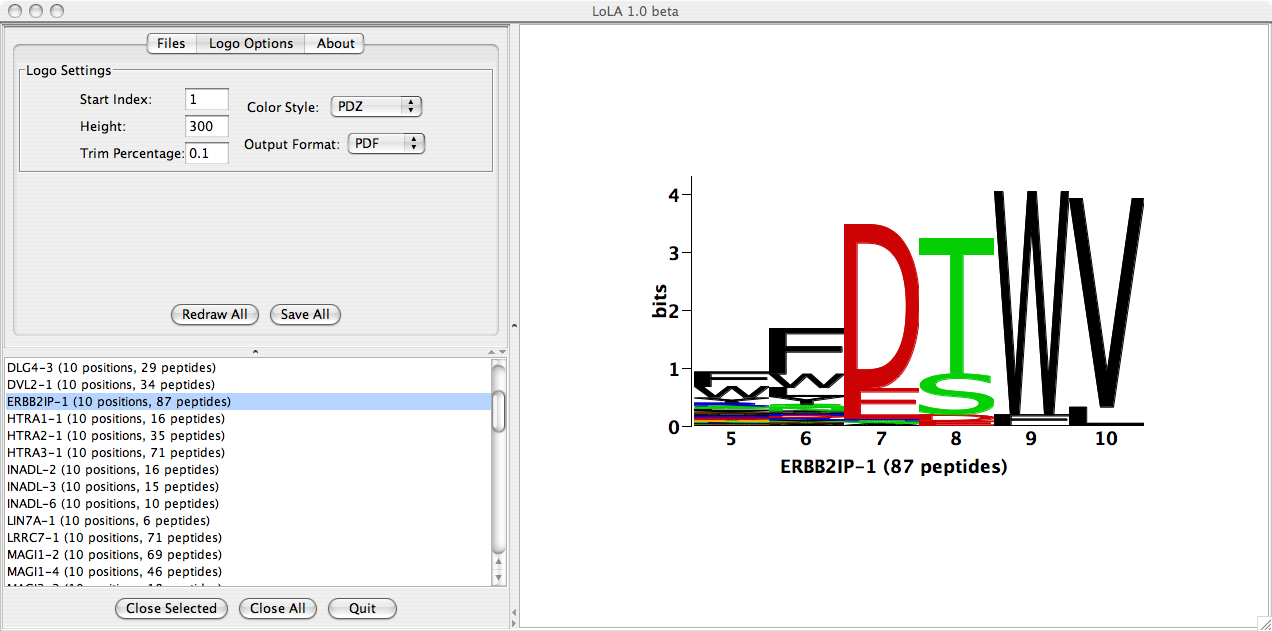The height and width of the screenshot is (631, 1272).
Task: Click the vertical split pane divider handle
Action: pyautogui.click(x=514, y=325)
